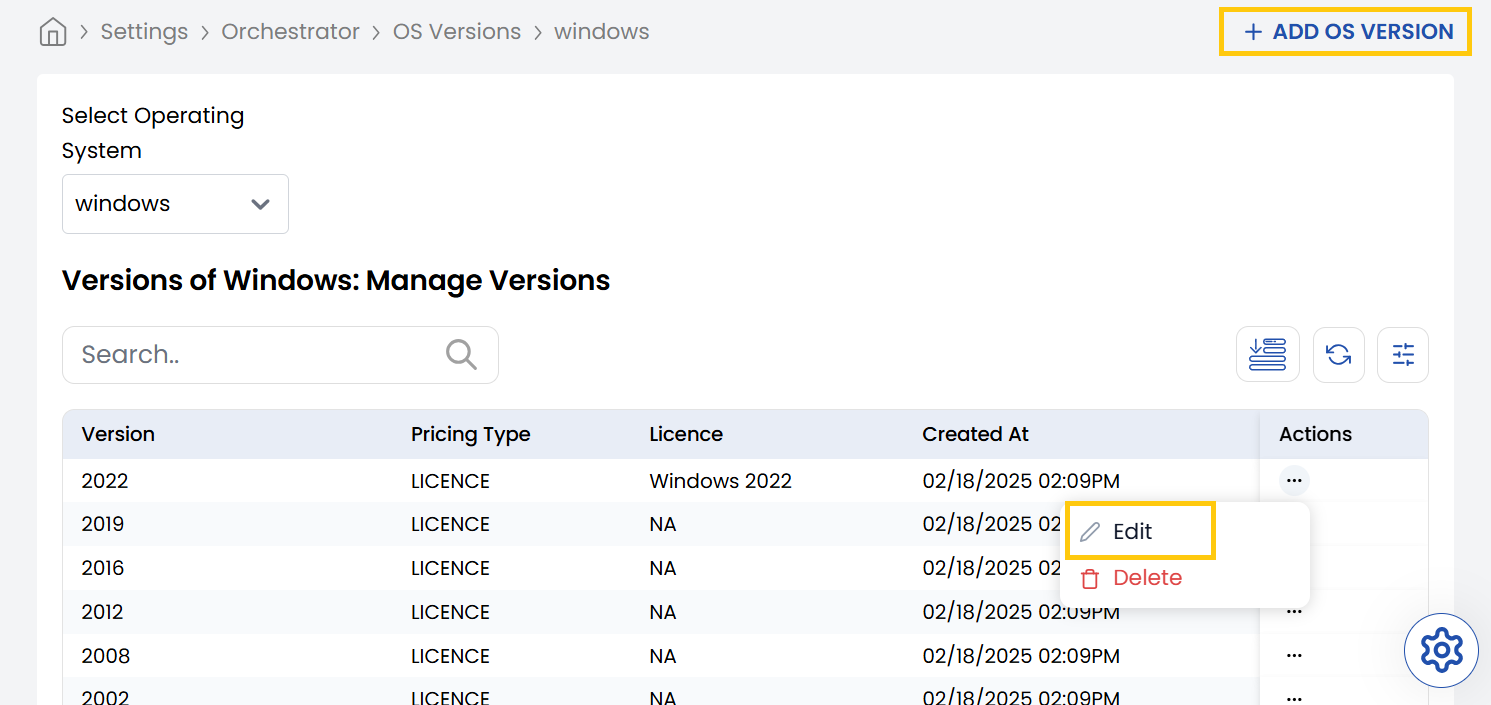Navigate to Orchestrator breadcrumb link

click(x=290, y=32)
